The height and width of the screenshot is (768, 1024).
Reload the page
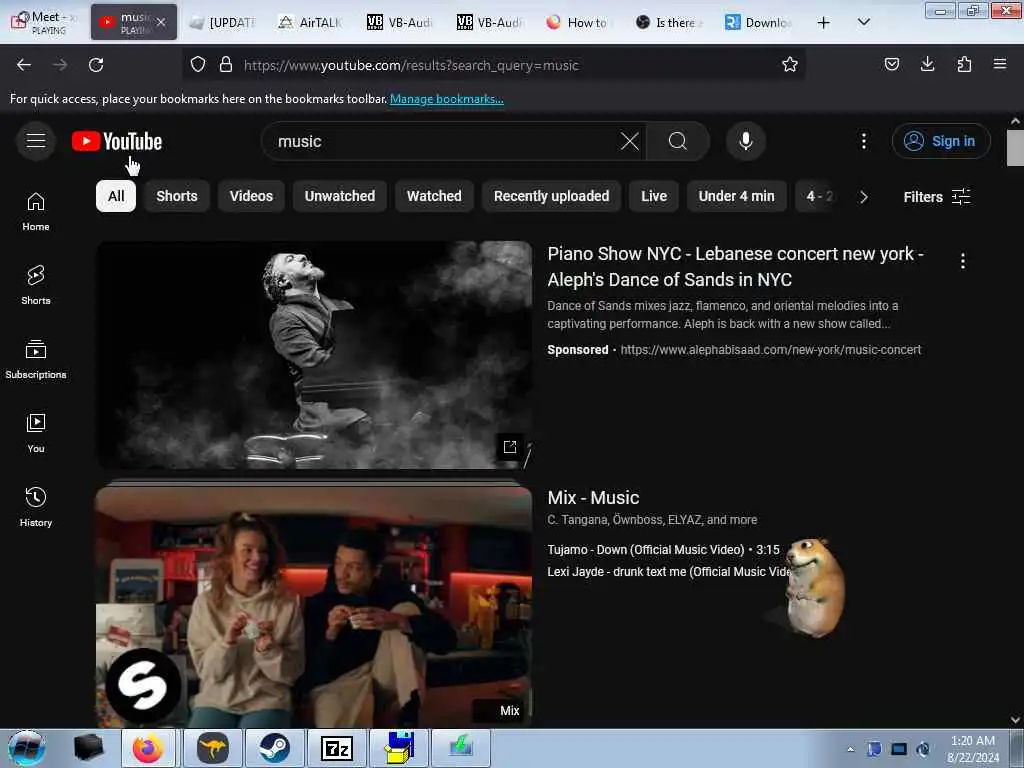pyautogui.click(x=96, y=65)
